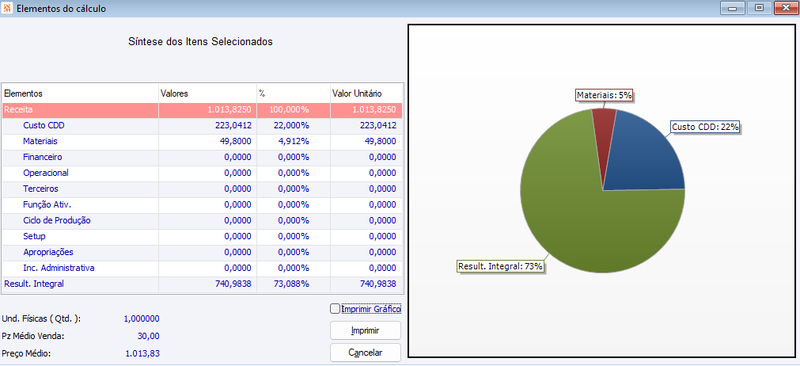This screenshot has width=800, height=366.
Task: Click the Valor Unitário column header
Action: point(366,93)
